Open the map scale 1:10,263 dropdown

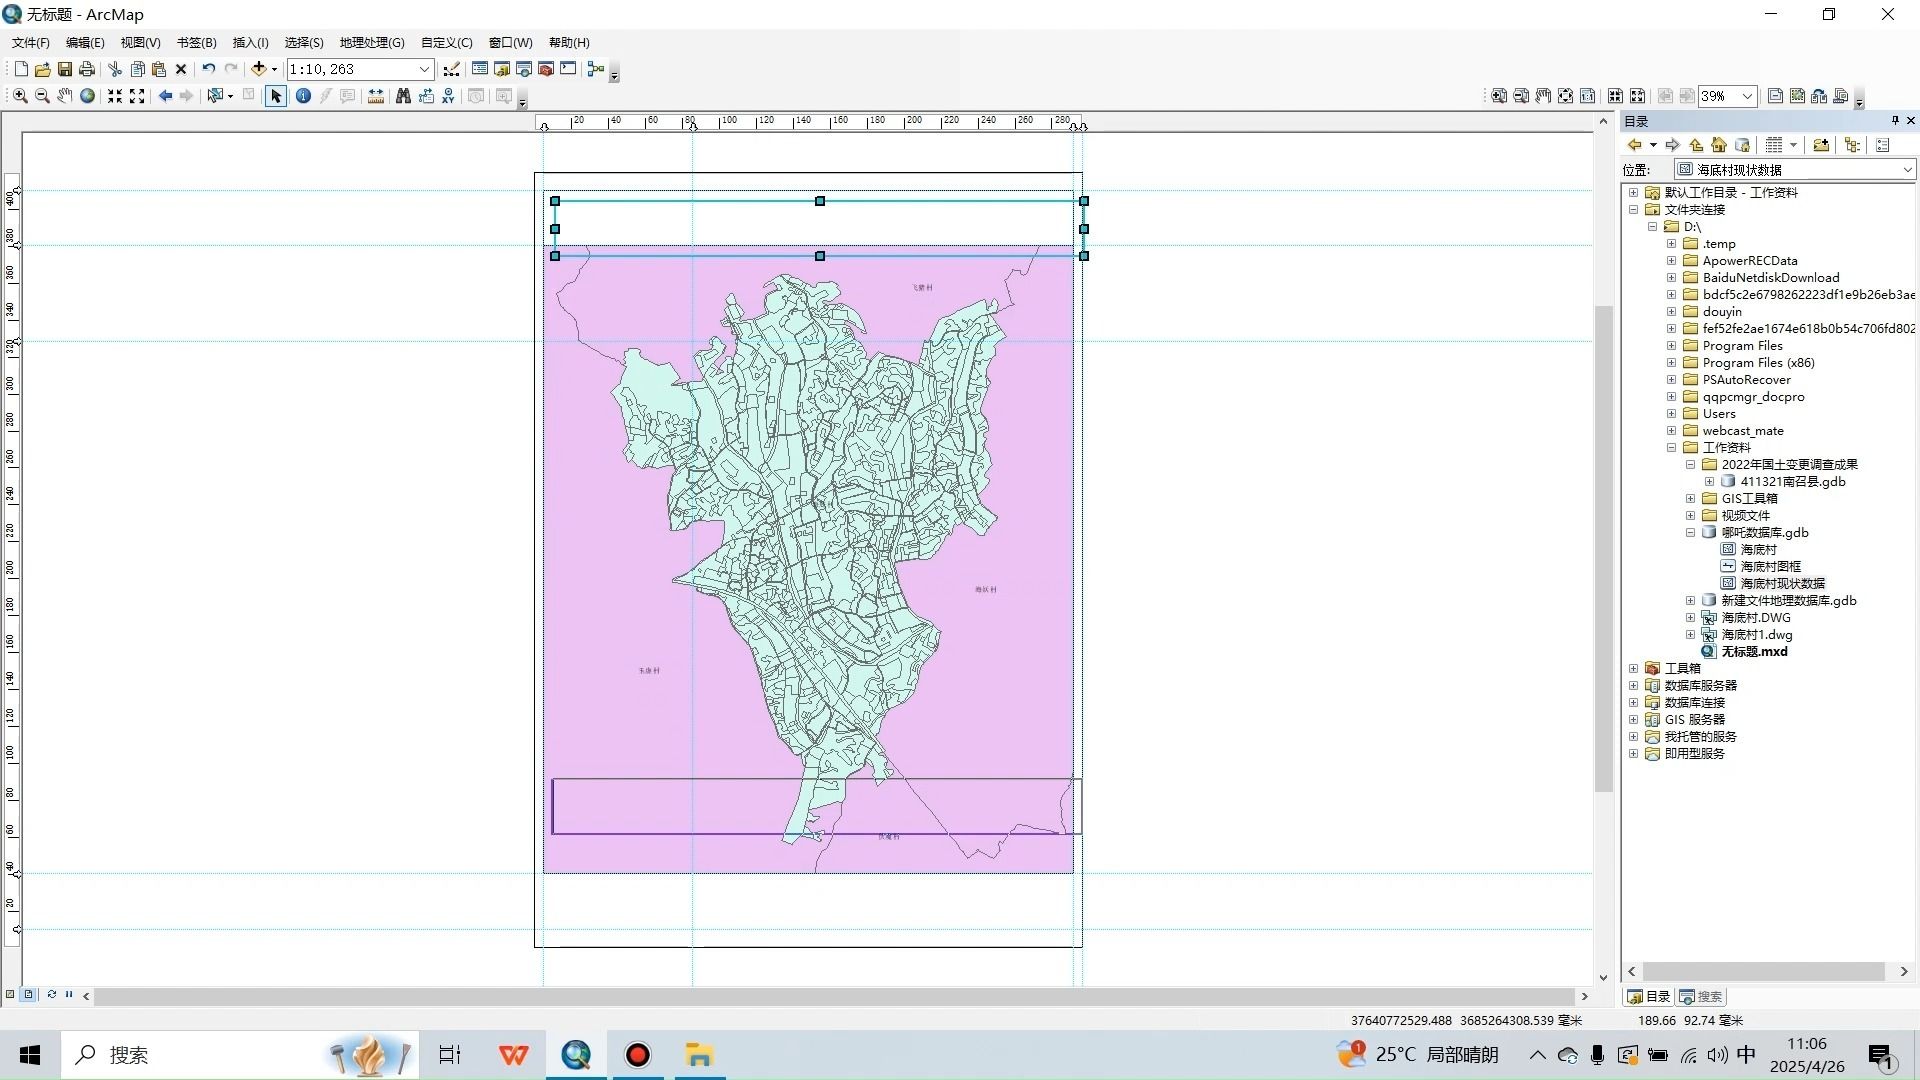(424, 69)
